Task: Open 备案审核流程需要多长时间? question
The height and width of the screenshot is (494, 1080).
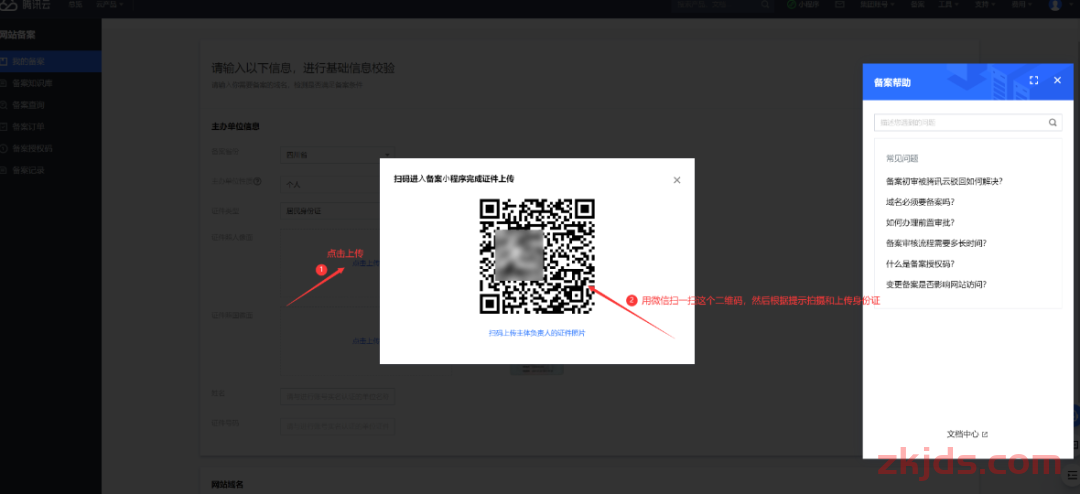Action: click(x=936, y=243)
